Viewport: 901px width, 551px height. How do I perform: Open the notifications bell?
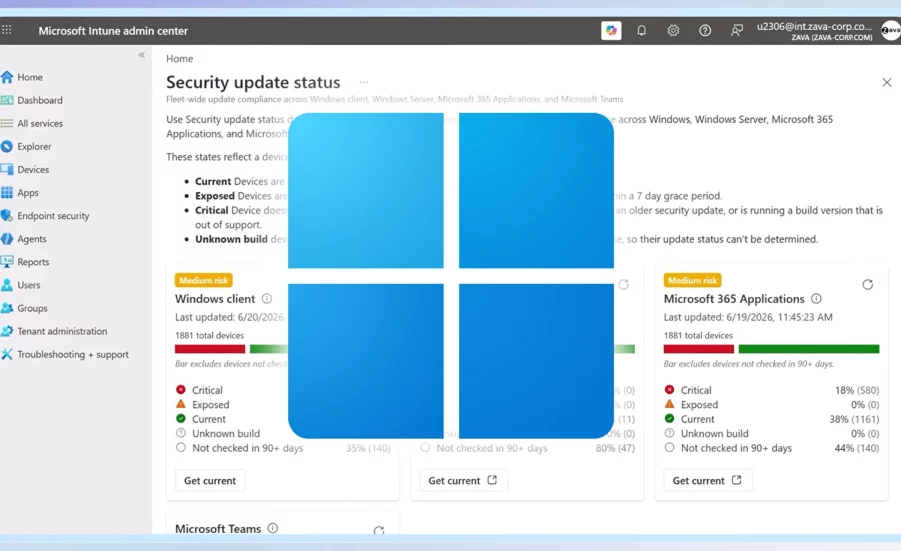[641, 30]
